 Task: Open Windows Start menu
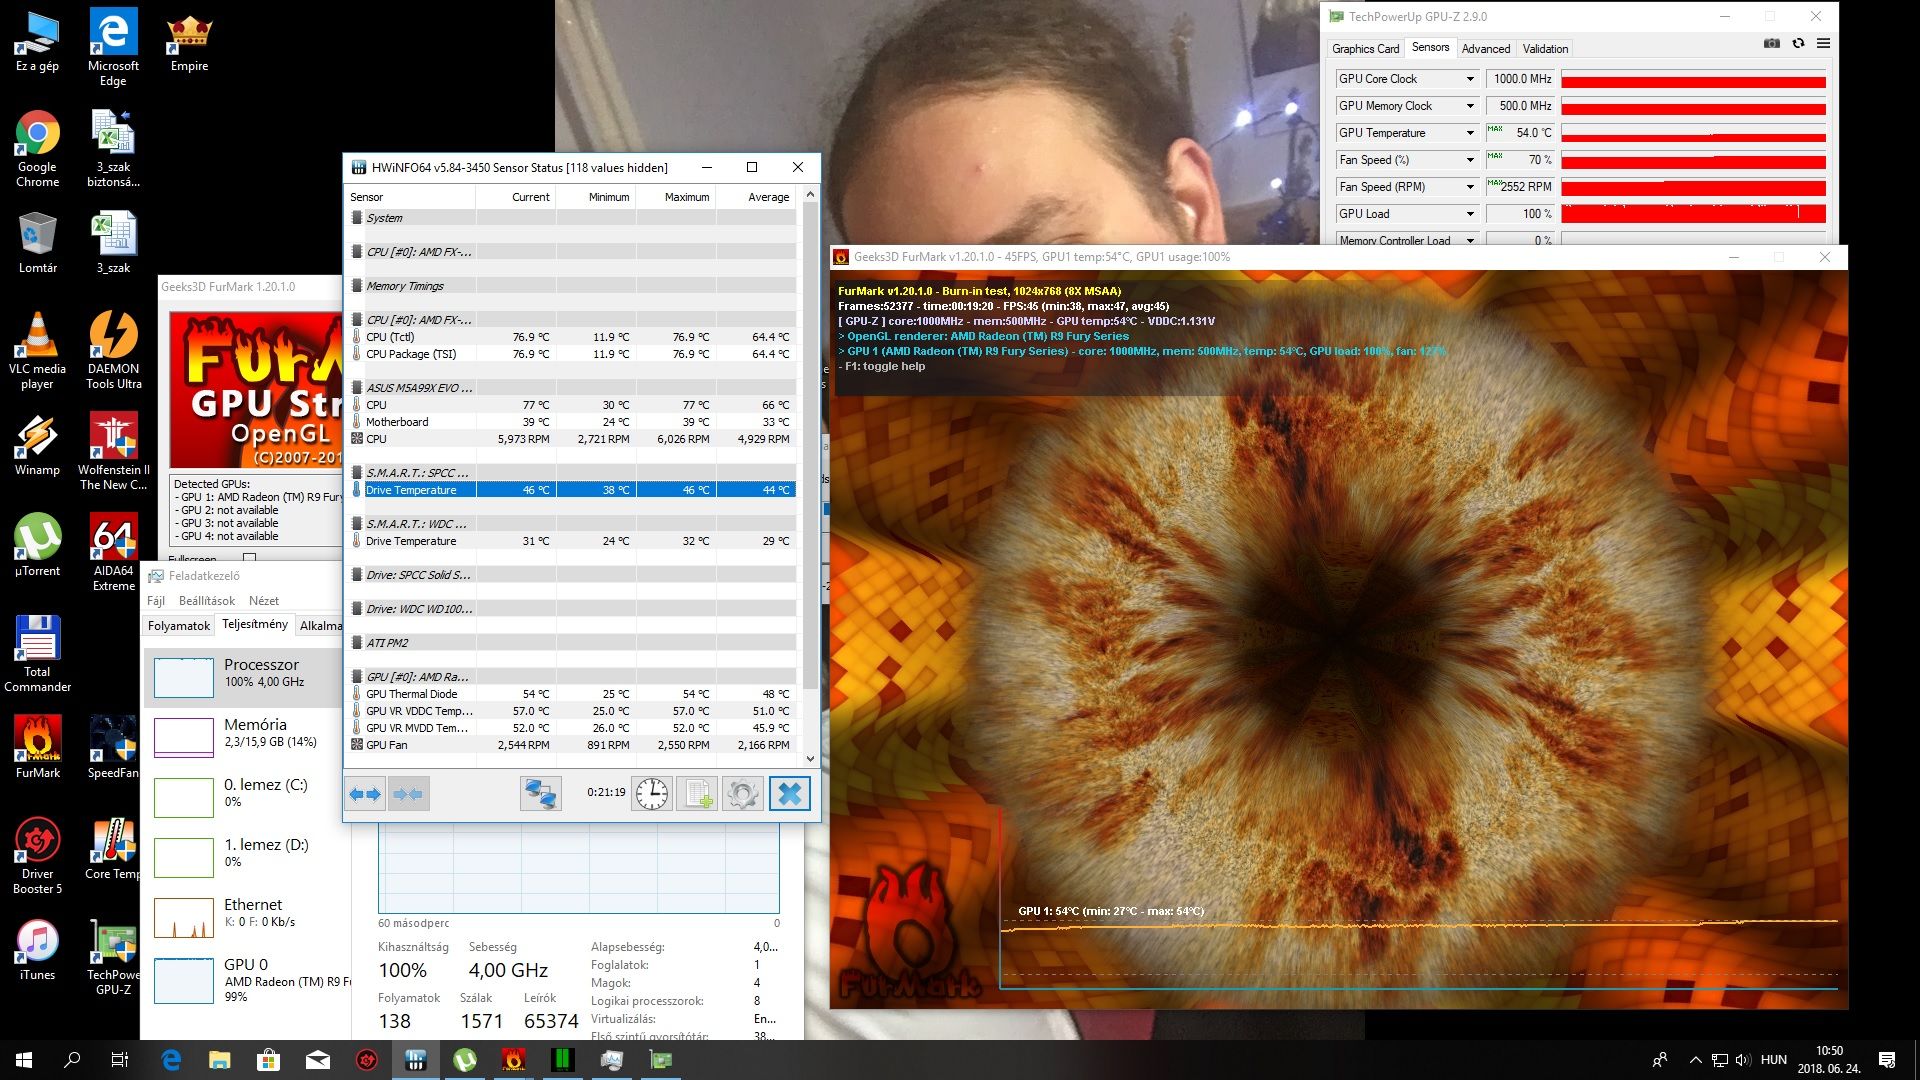tap(24, 1060)
